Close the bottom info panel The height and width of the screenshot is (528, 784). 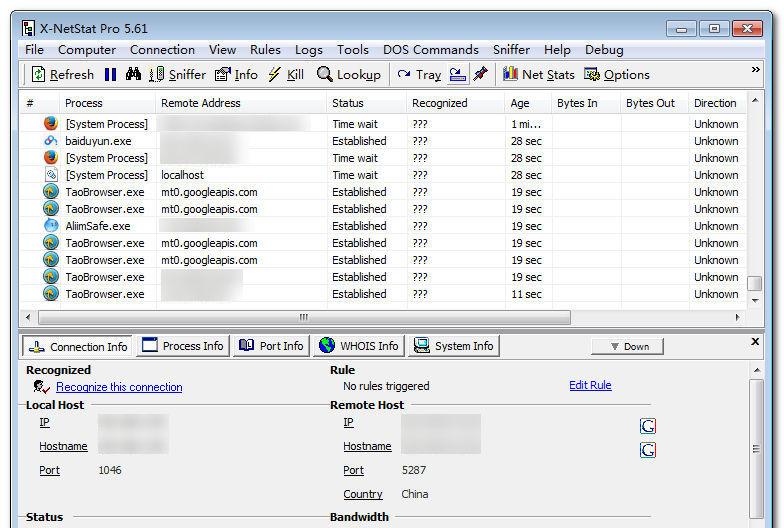point(755,342)
